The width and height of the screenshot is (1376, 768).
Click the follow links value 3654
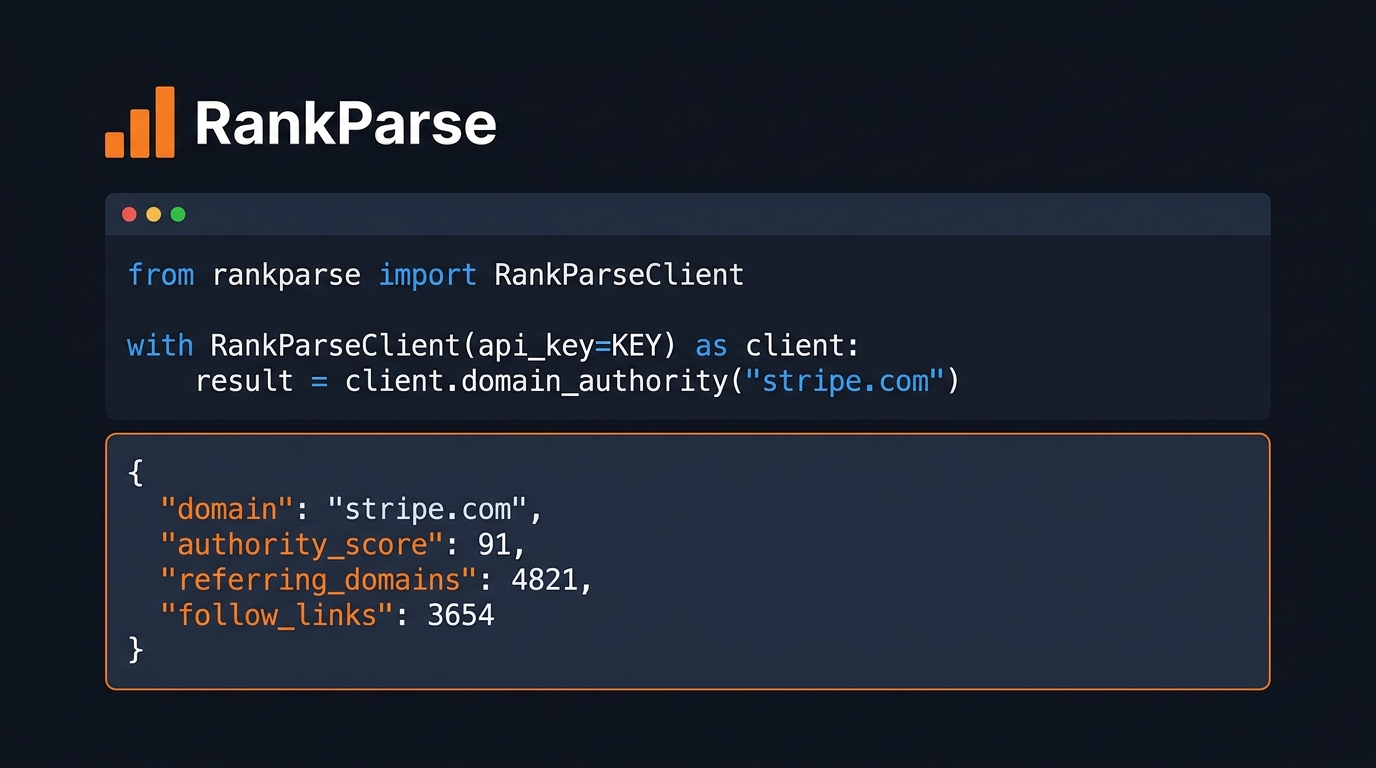click(460, 614)
